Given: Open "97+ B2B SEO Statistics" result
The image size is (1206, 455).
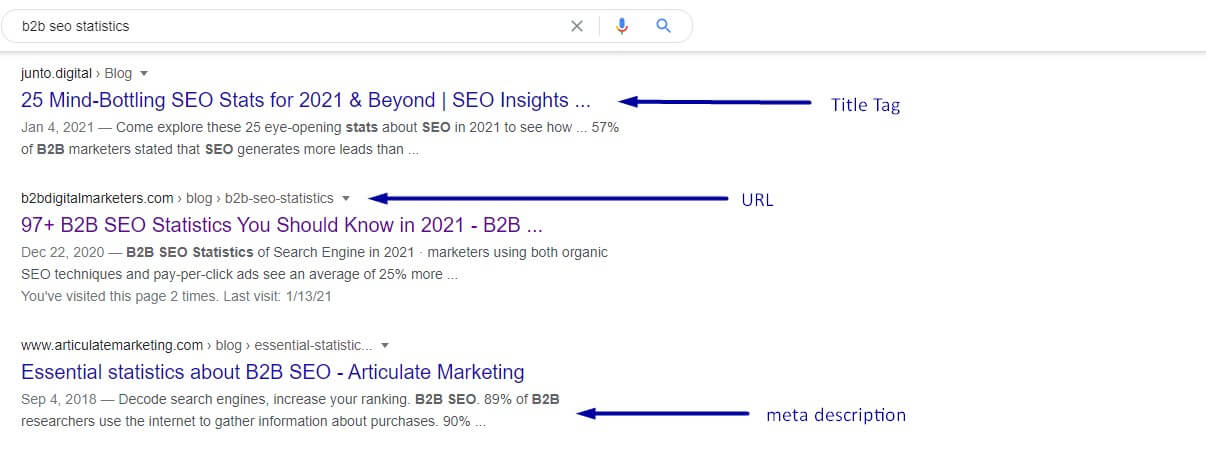Looking at the screenshot, I should (x=282, y=225).
